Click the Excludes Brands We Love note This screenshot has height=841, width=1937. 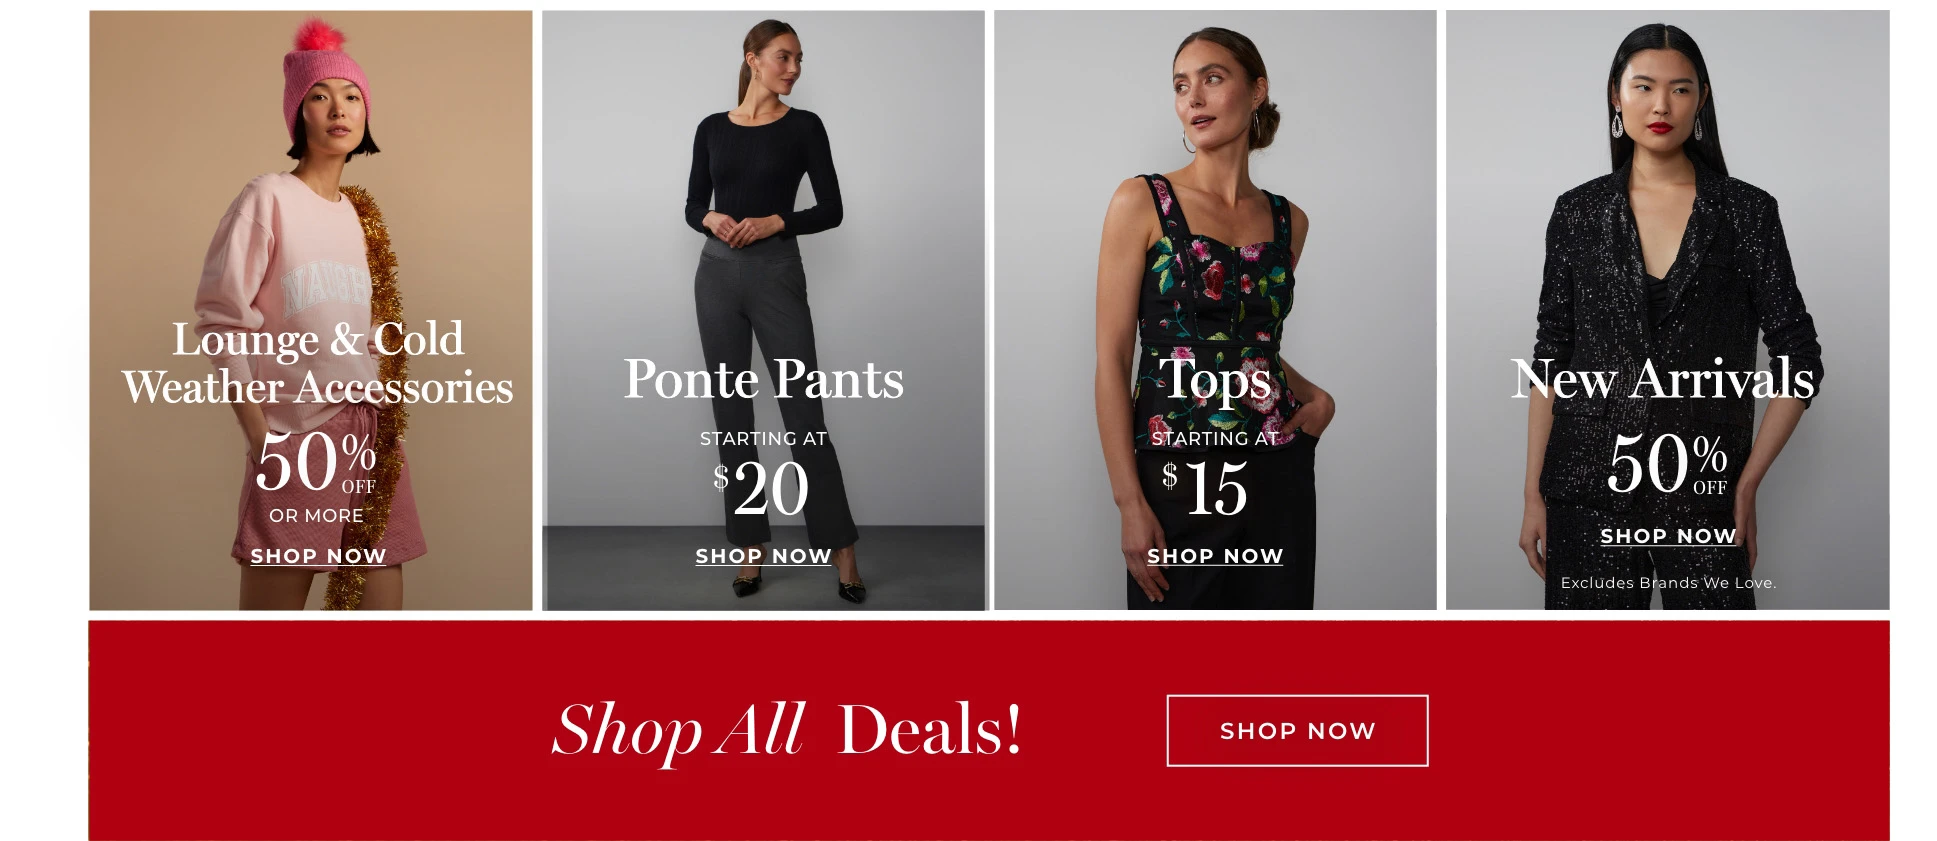coord(1668,583)
